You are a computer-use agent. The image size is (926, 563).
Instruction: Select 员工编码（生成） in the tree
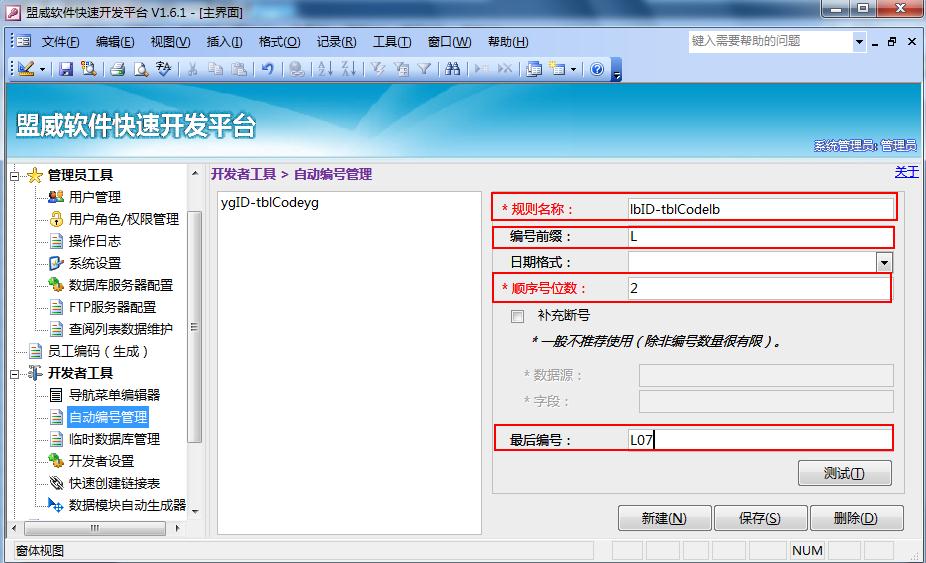click(x=97, y=352)
